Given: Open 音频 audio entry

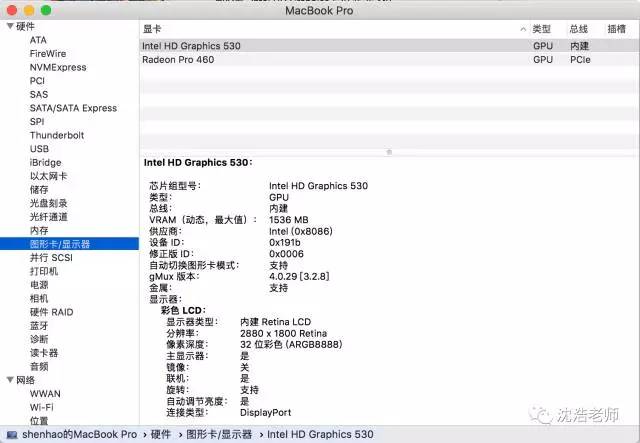Looking at the screenshot, I should point(39,367).
